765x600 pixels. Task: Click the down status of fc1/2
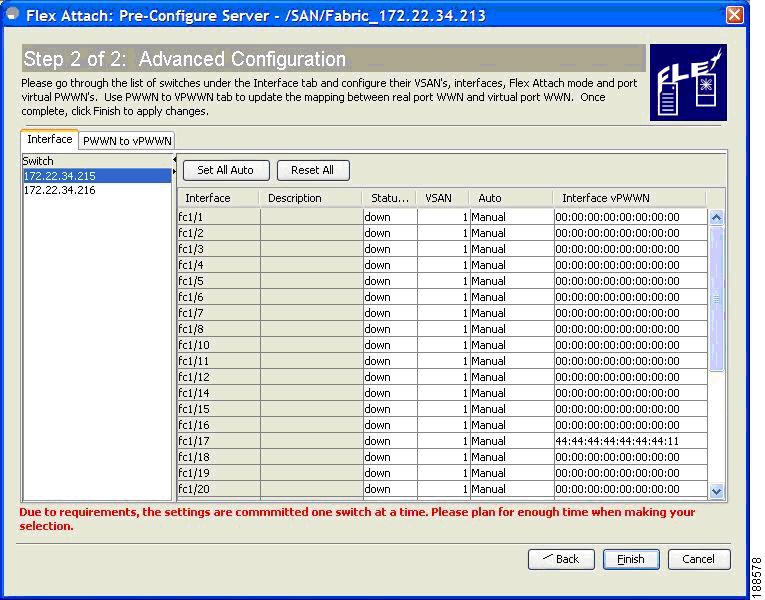coord(390,233)
